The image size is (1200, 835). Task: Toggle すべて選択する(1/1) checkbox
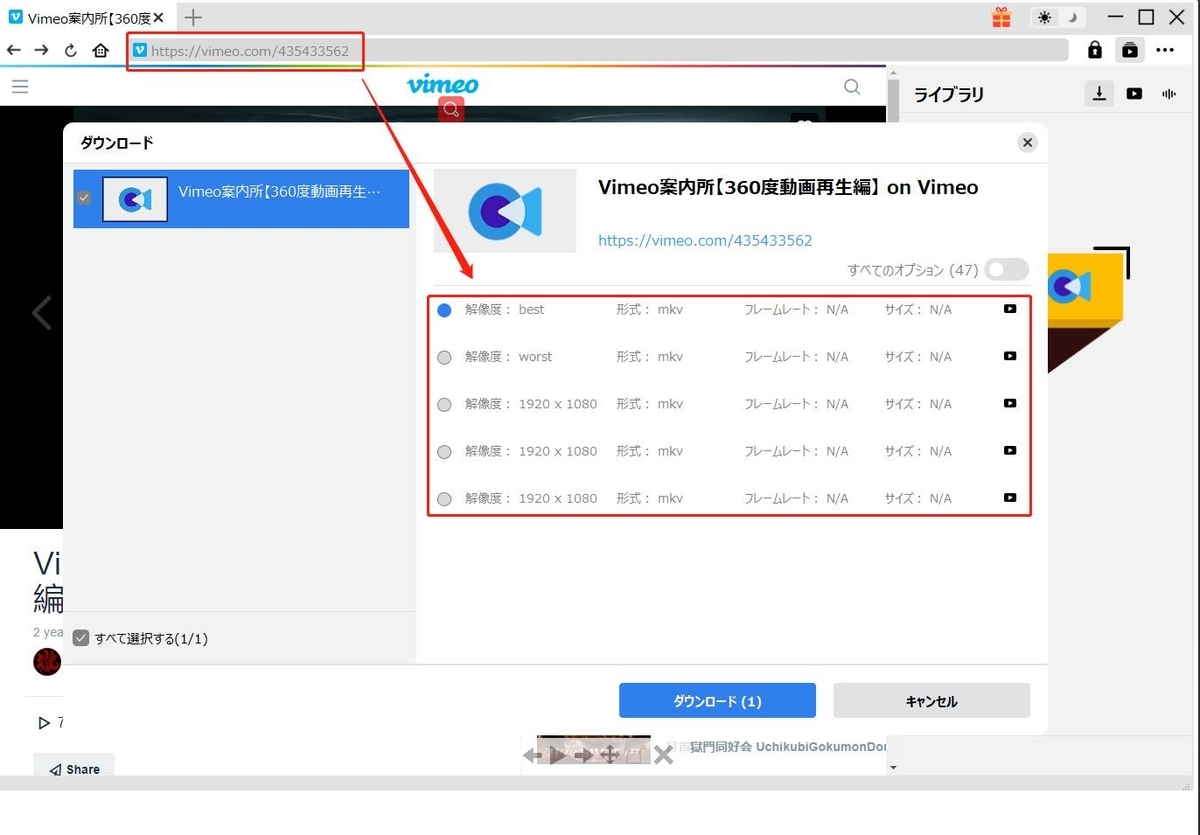[81, 638]
